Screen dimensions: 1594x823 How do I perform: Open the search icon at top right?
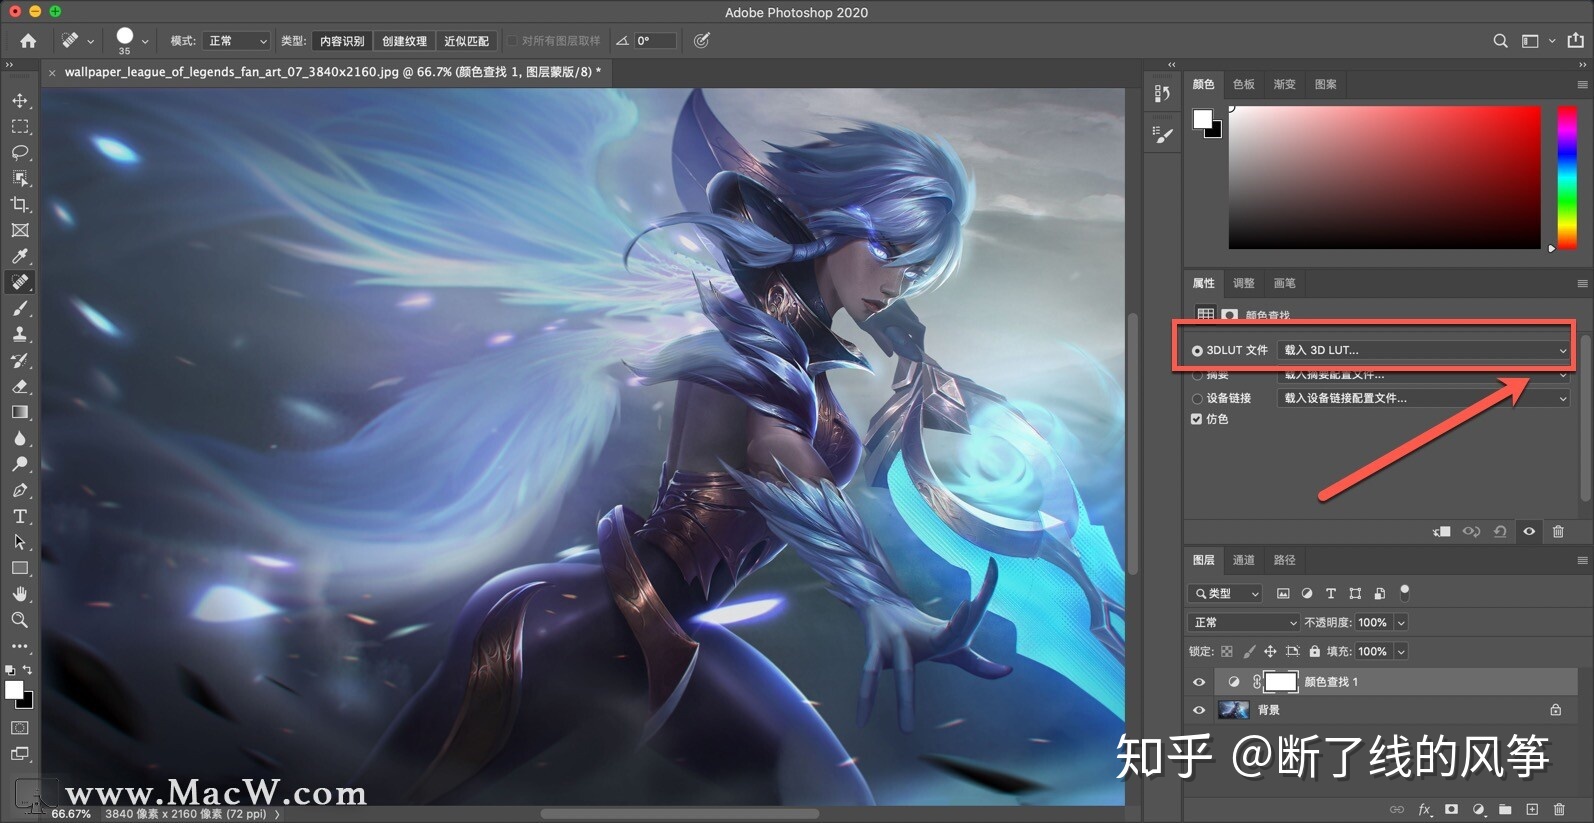(1500, 41)
